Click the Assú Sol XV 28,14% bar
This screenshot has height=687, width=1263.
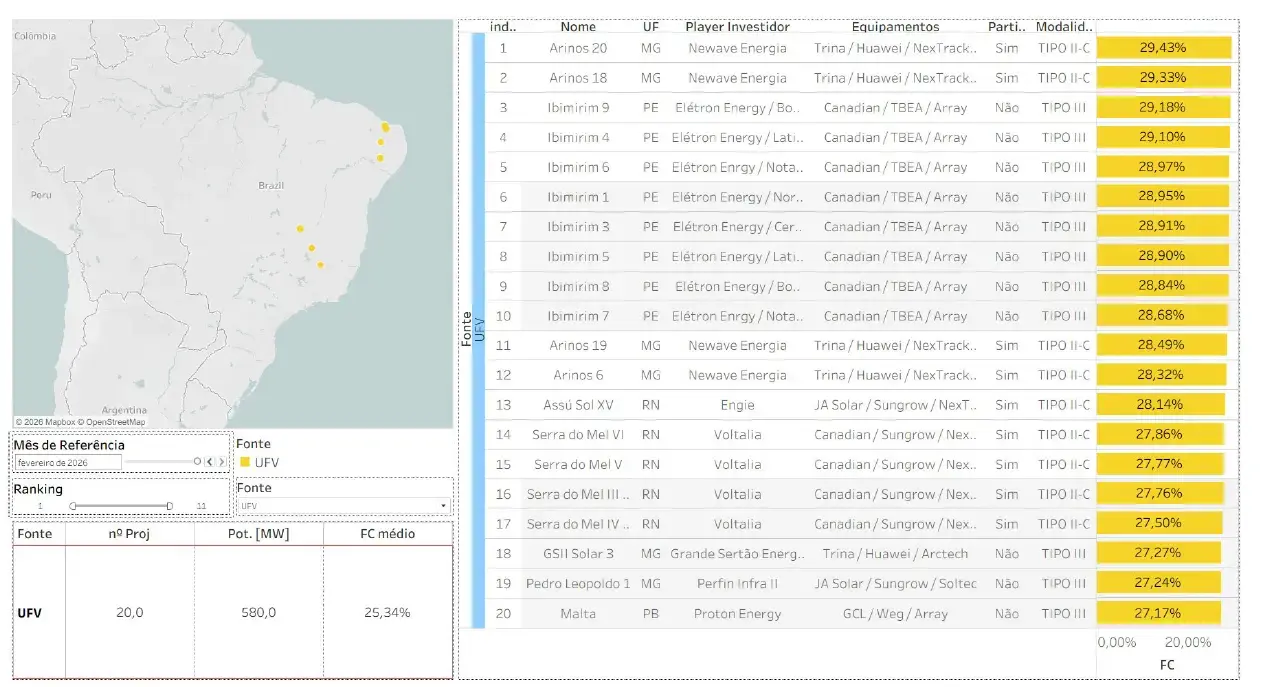(1160, 405)
